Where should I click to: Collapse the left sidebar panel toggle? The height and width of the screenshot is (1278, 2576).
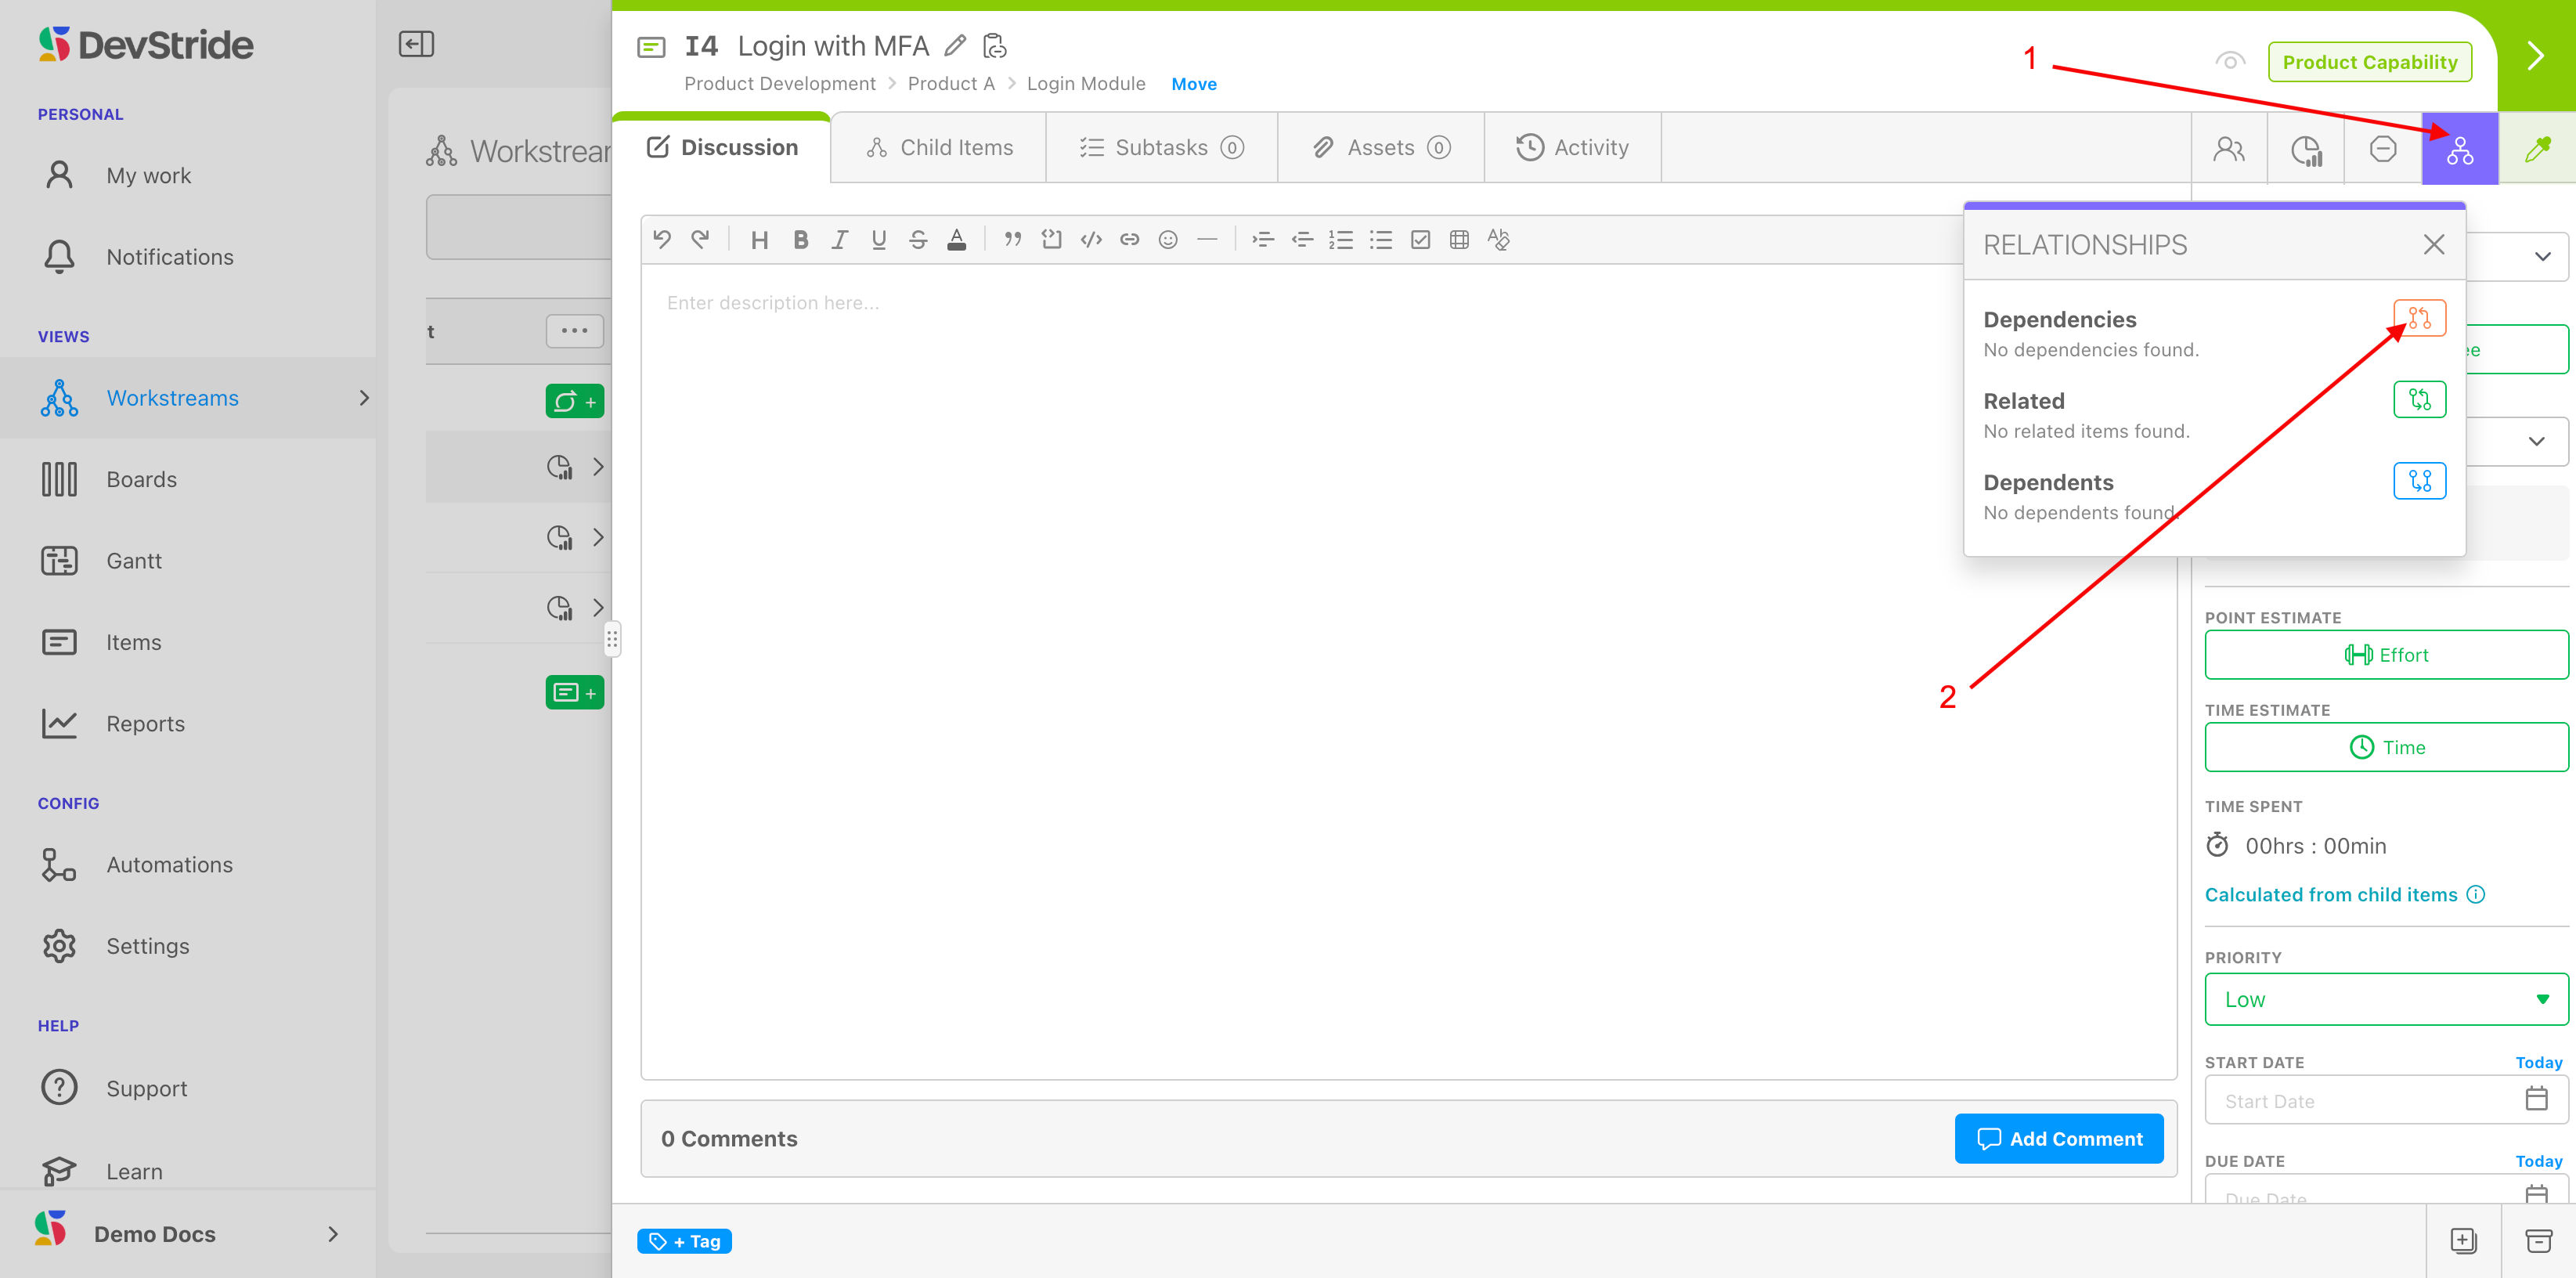tap(416, 44)
